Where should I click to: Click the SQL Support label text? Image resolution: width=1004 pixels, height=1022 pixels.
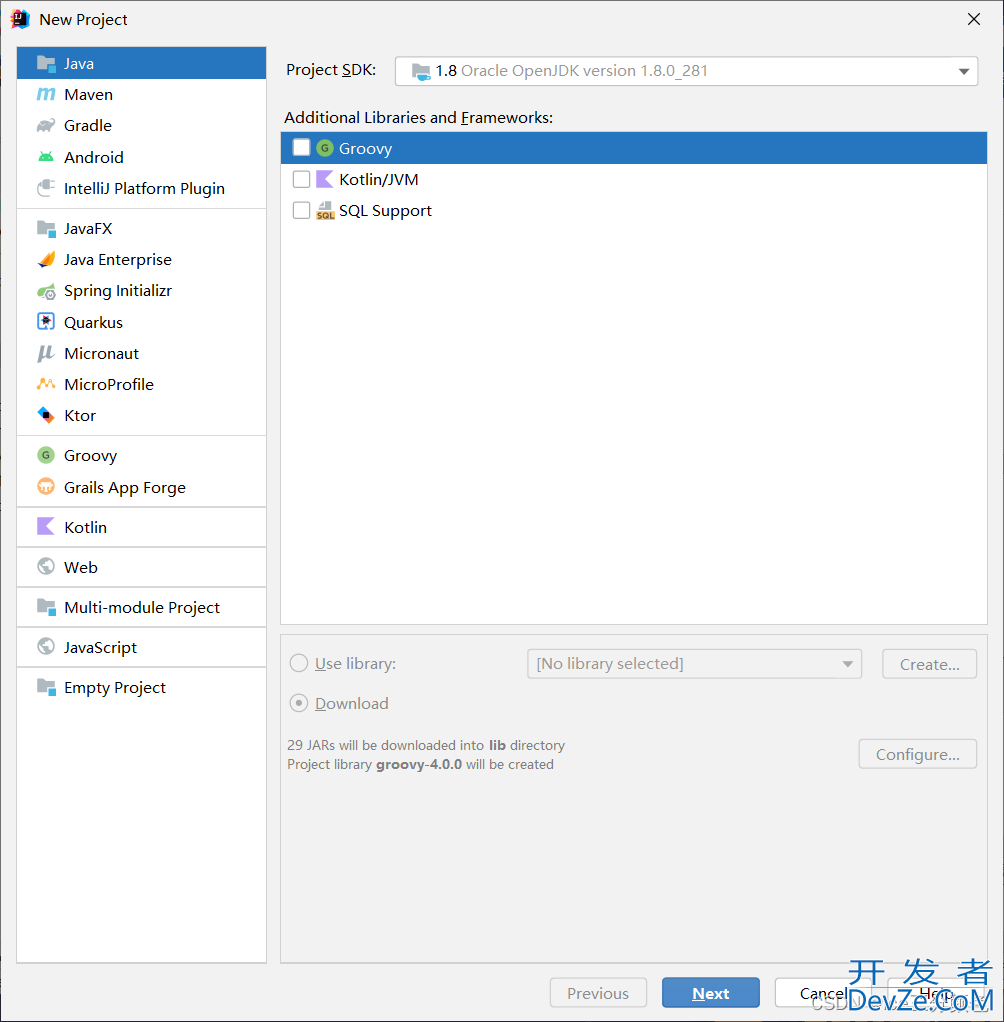coord(385,211)
